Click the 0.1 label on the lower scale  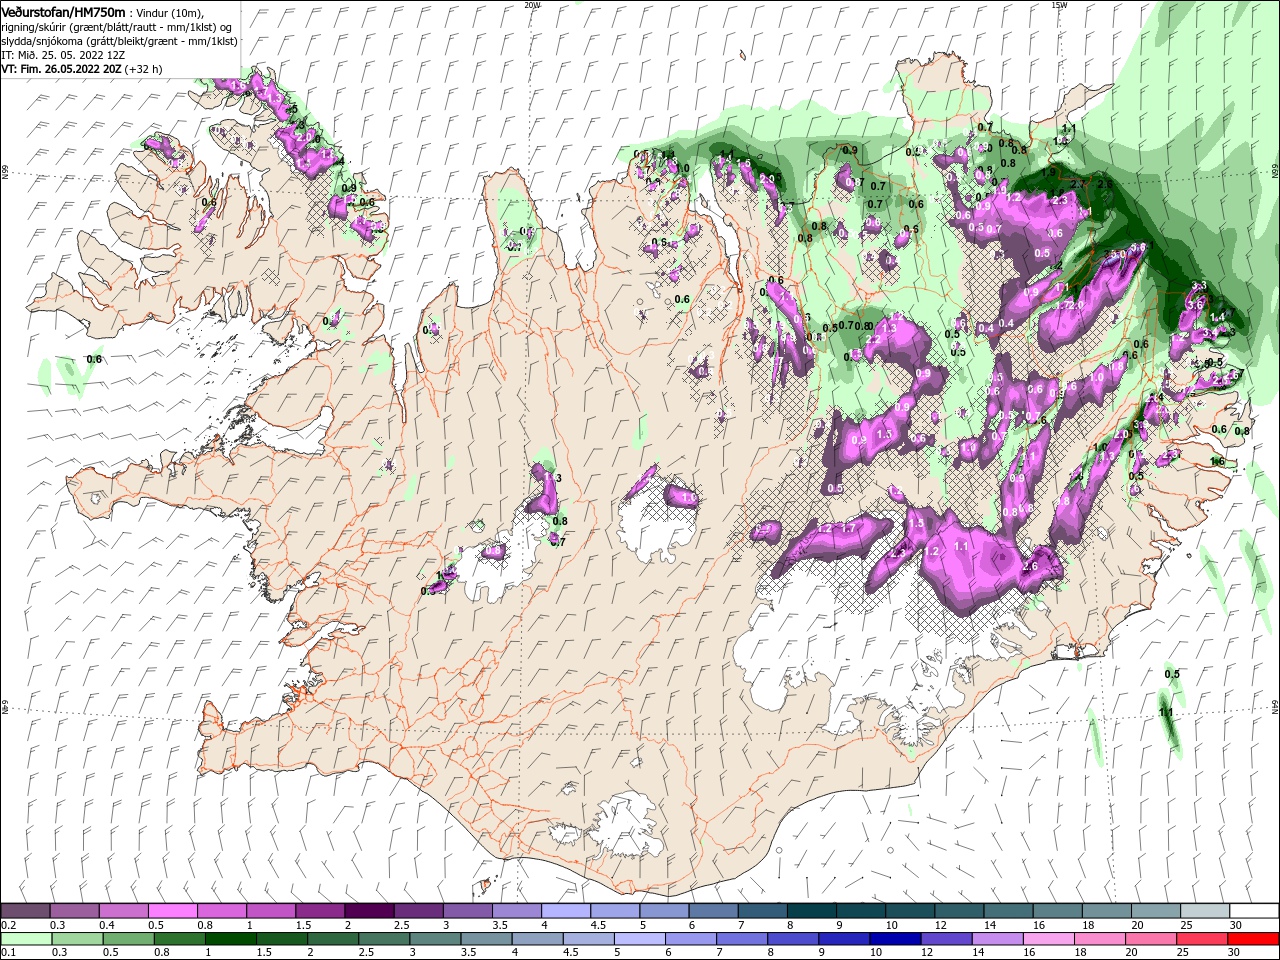[8, 953]
